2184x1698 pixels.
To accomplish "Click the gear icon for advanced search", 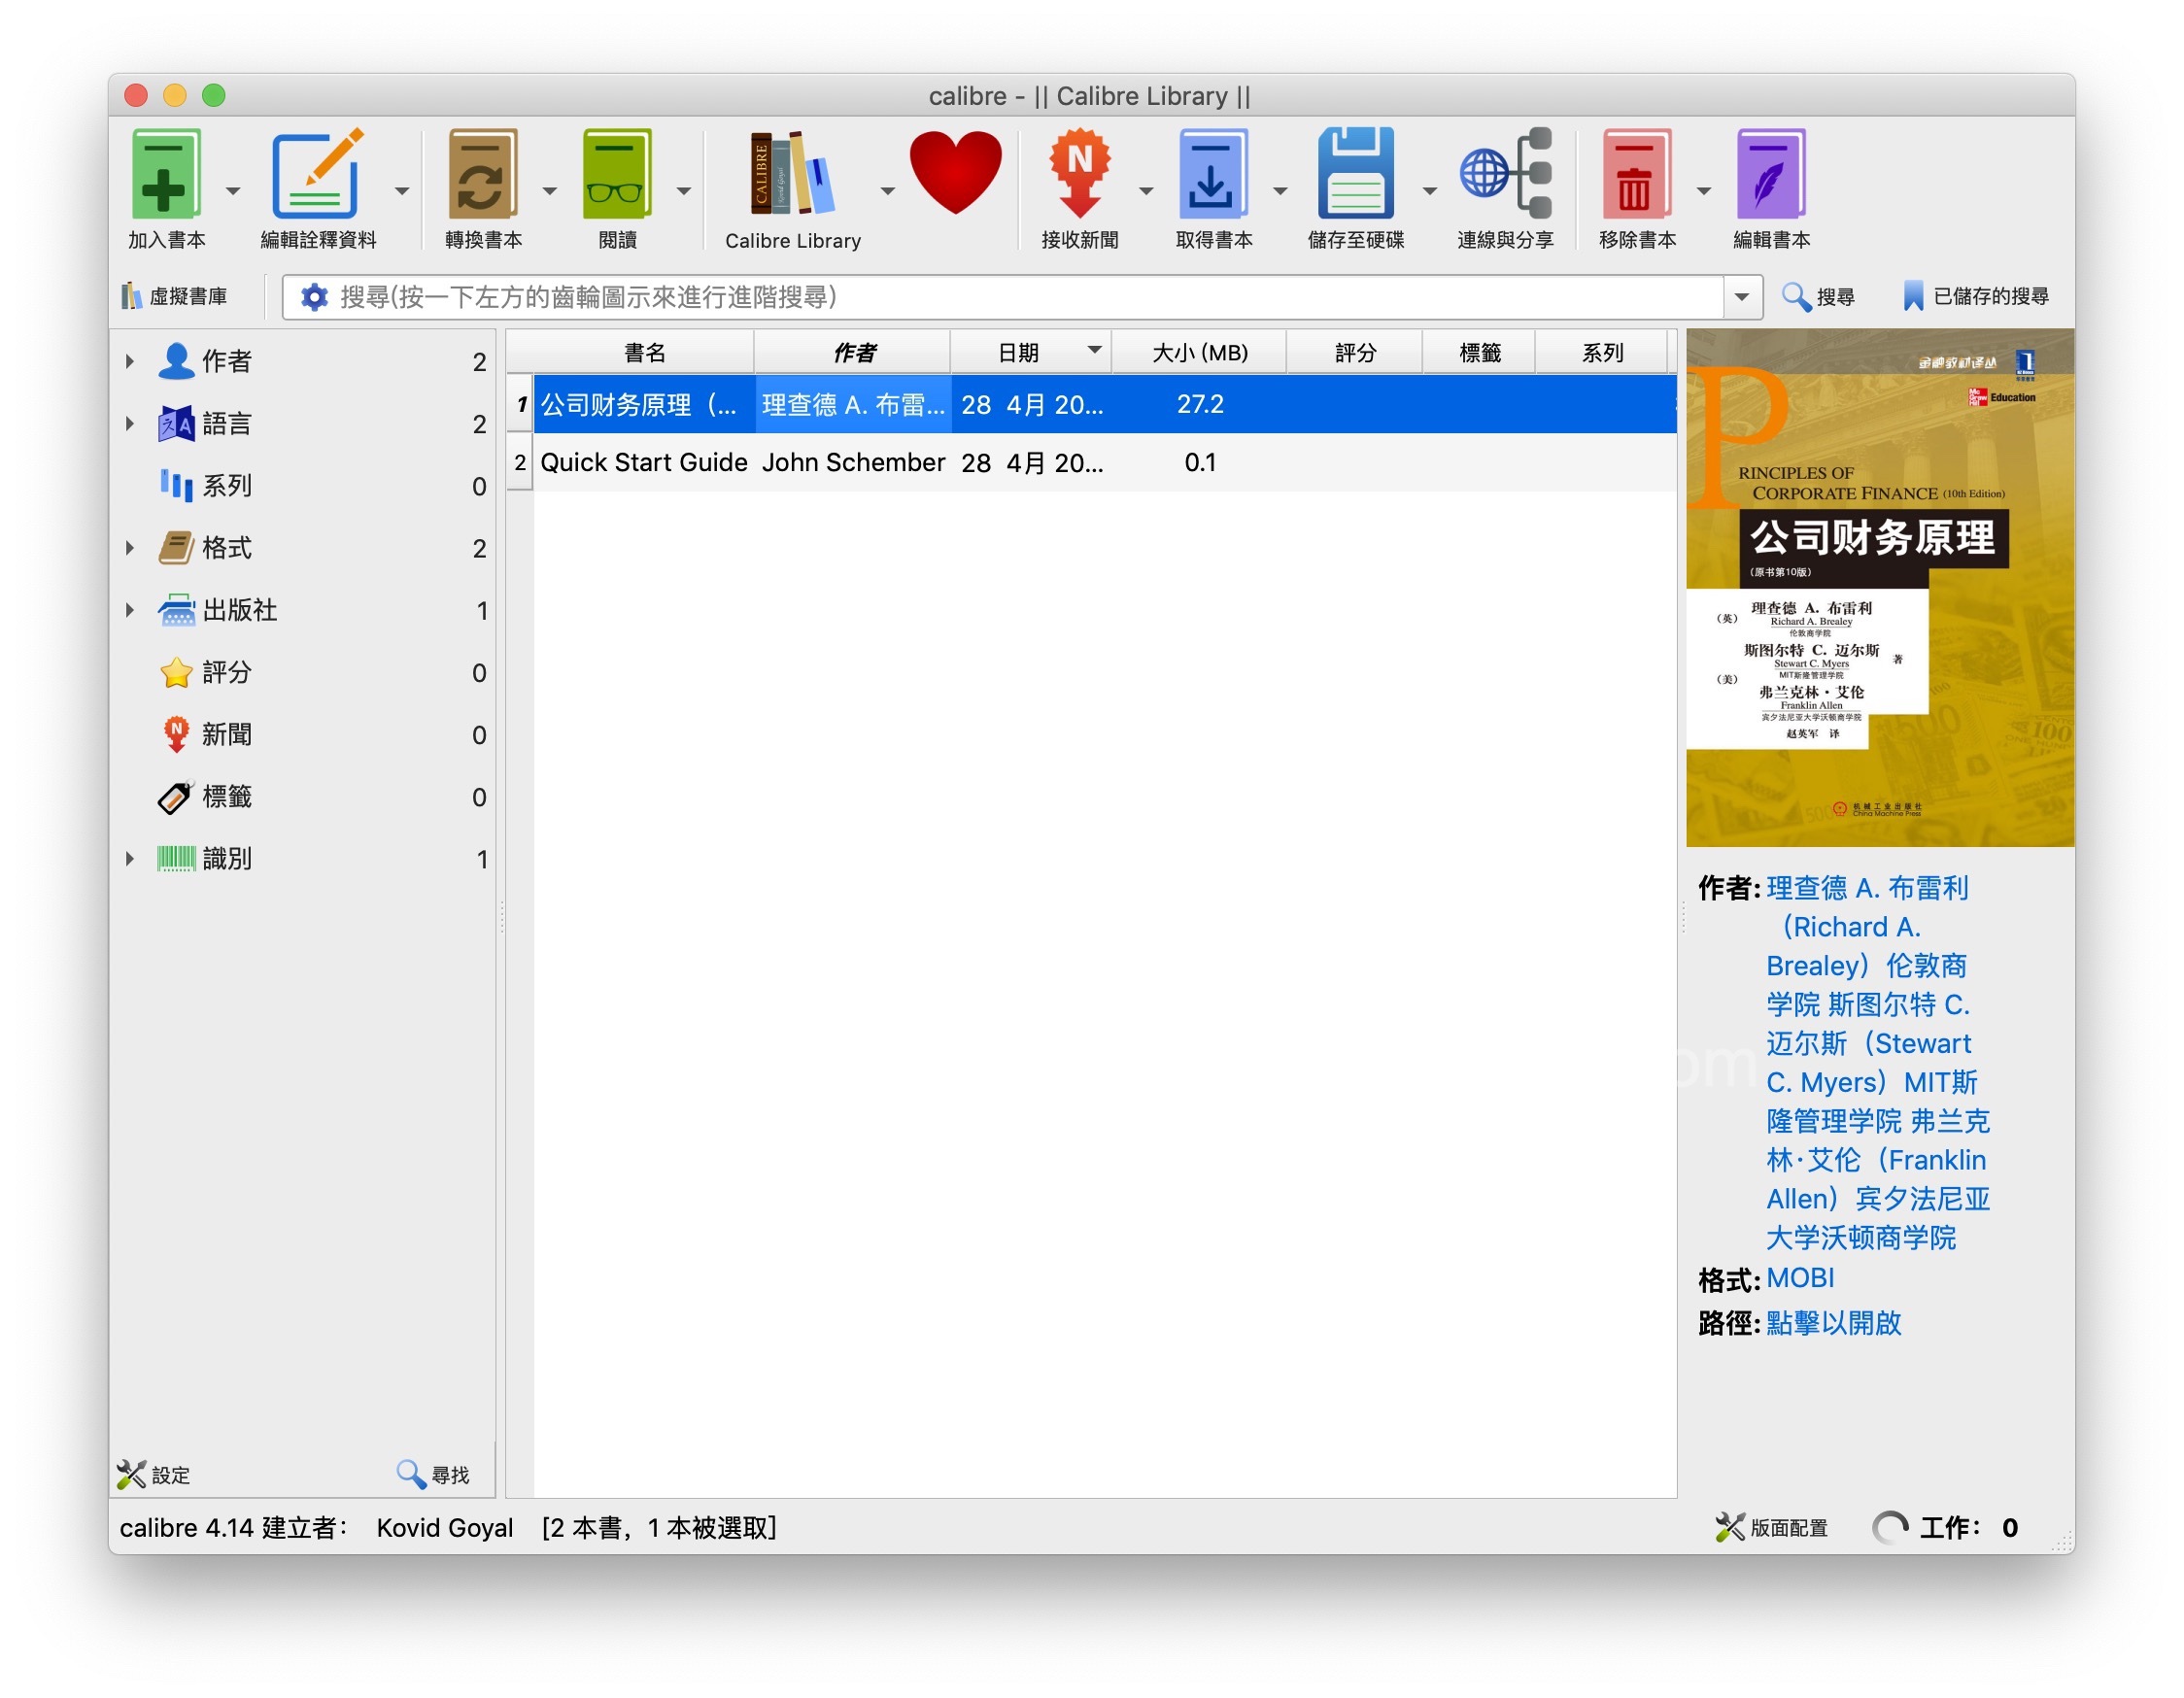I will coord(314,297).
